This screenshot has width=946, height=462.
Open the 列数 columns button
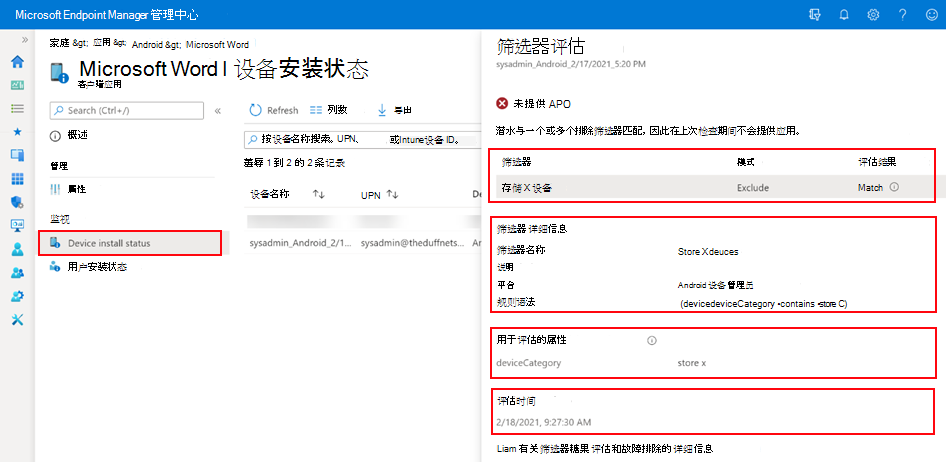pyautogui.click(x=329, y=110)
